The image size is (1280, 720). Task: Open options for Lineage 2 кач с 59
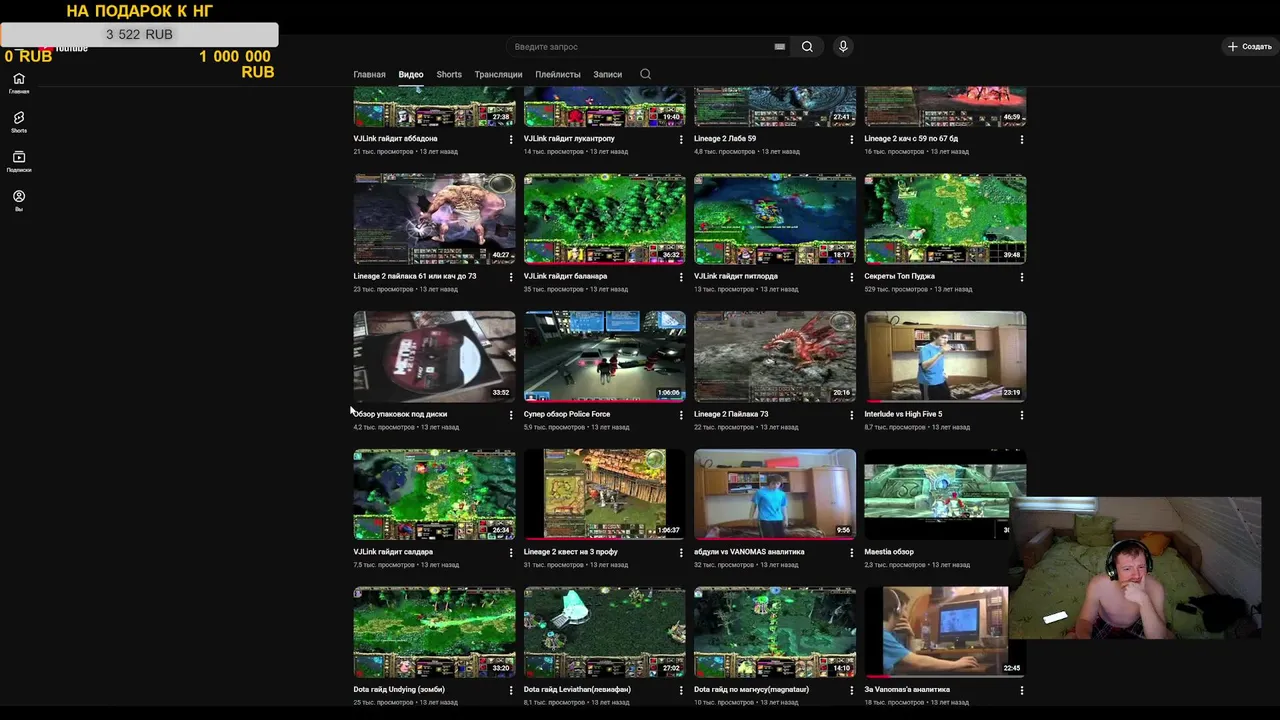click(x=1021, y=139)
